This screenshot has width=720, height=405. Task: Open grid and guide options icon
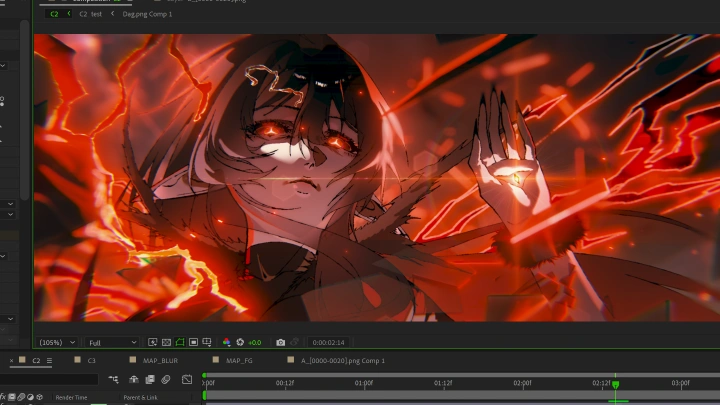coord(207,342)
